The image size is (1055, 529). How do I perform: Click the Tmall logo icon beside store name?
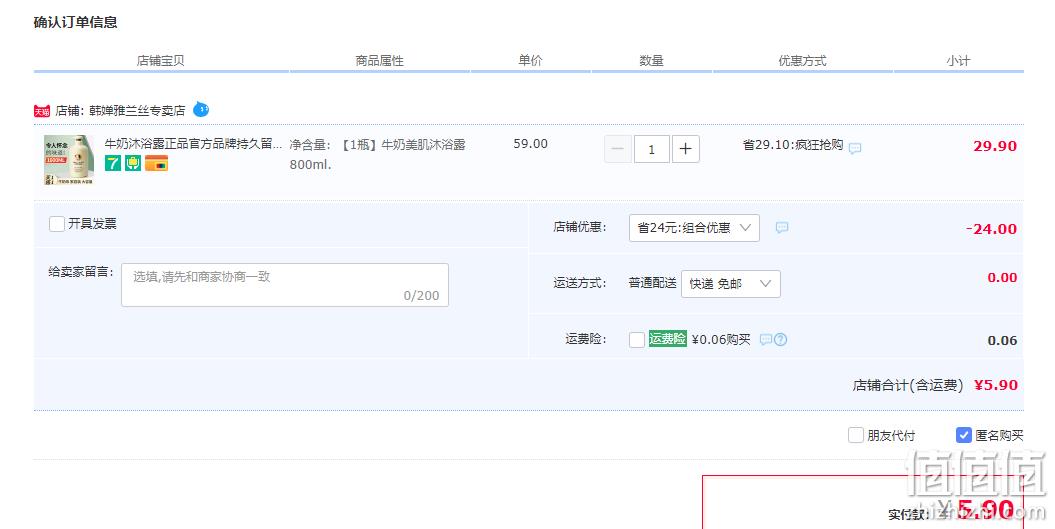point(42,111)
